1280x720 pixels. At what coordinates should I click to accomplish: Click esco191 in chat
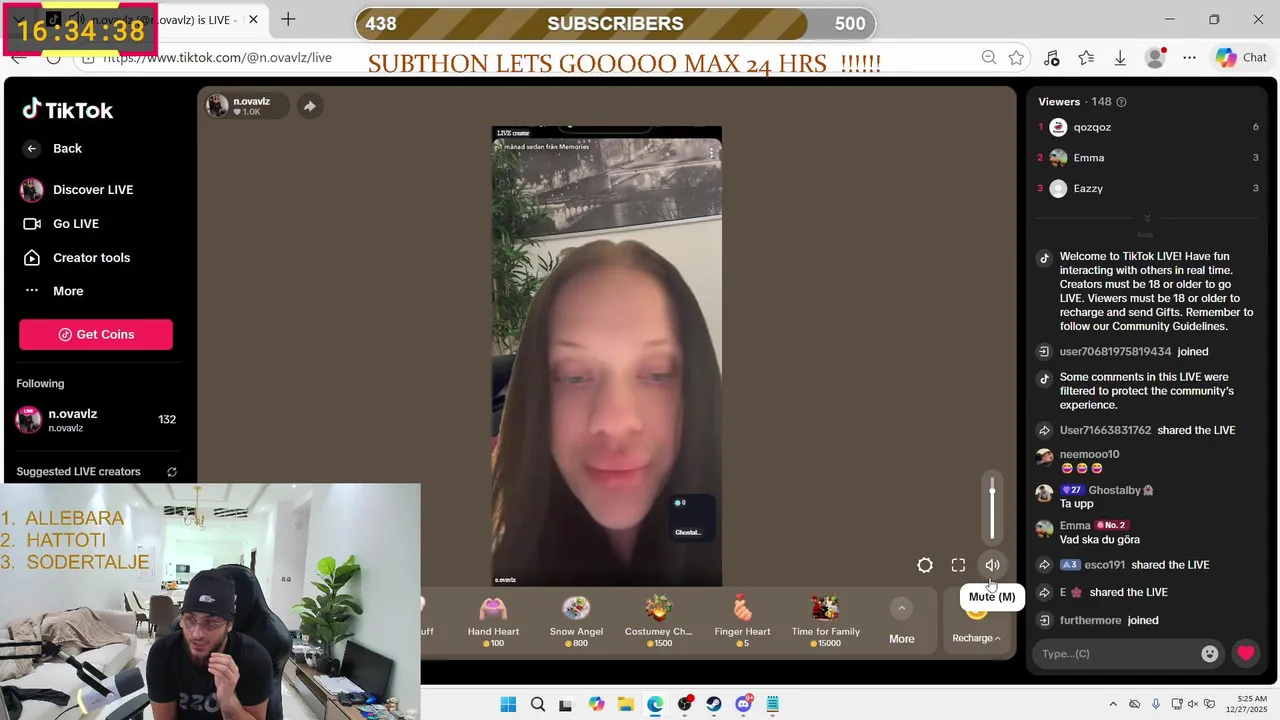click(1104, 565)
